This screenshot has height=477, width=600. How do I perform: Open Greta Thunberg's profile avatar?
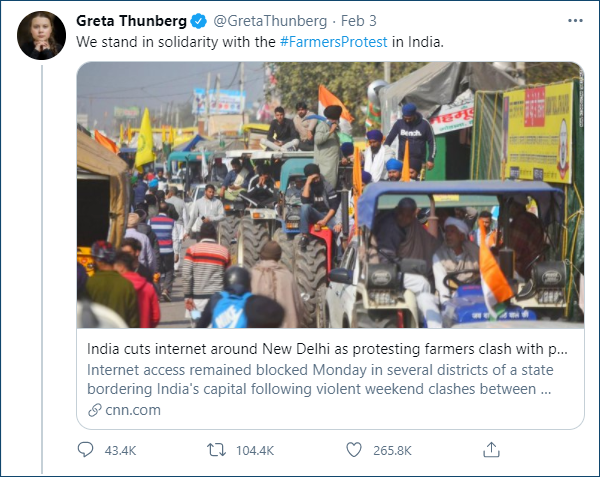42,35
